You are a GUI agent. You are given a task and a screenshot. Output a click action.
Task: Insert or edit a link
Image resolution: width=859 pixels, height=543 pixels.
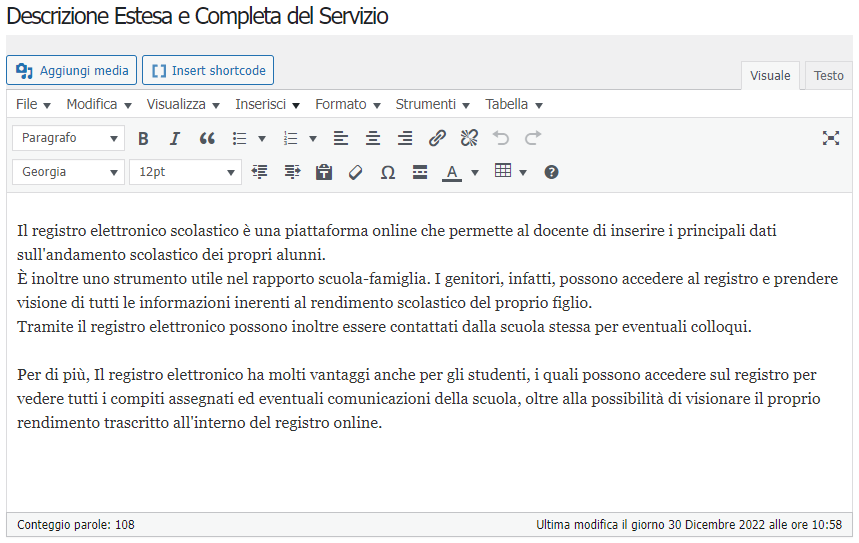pos(437,138)
